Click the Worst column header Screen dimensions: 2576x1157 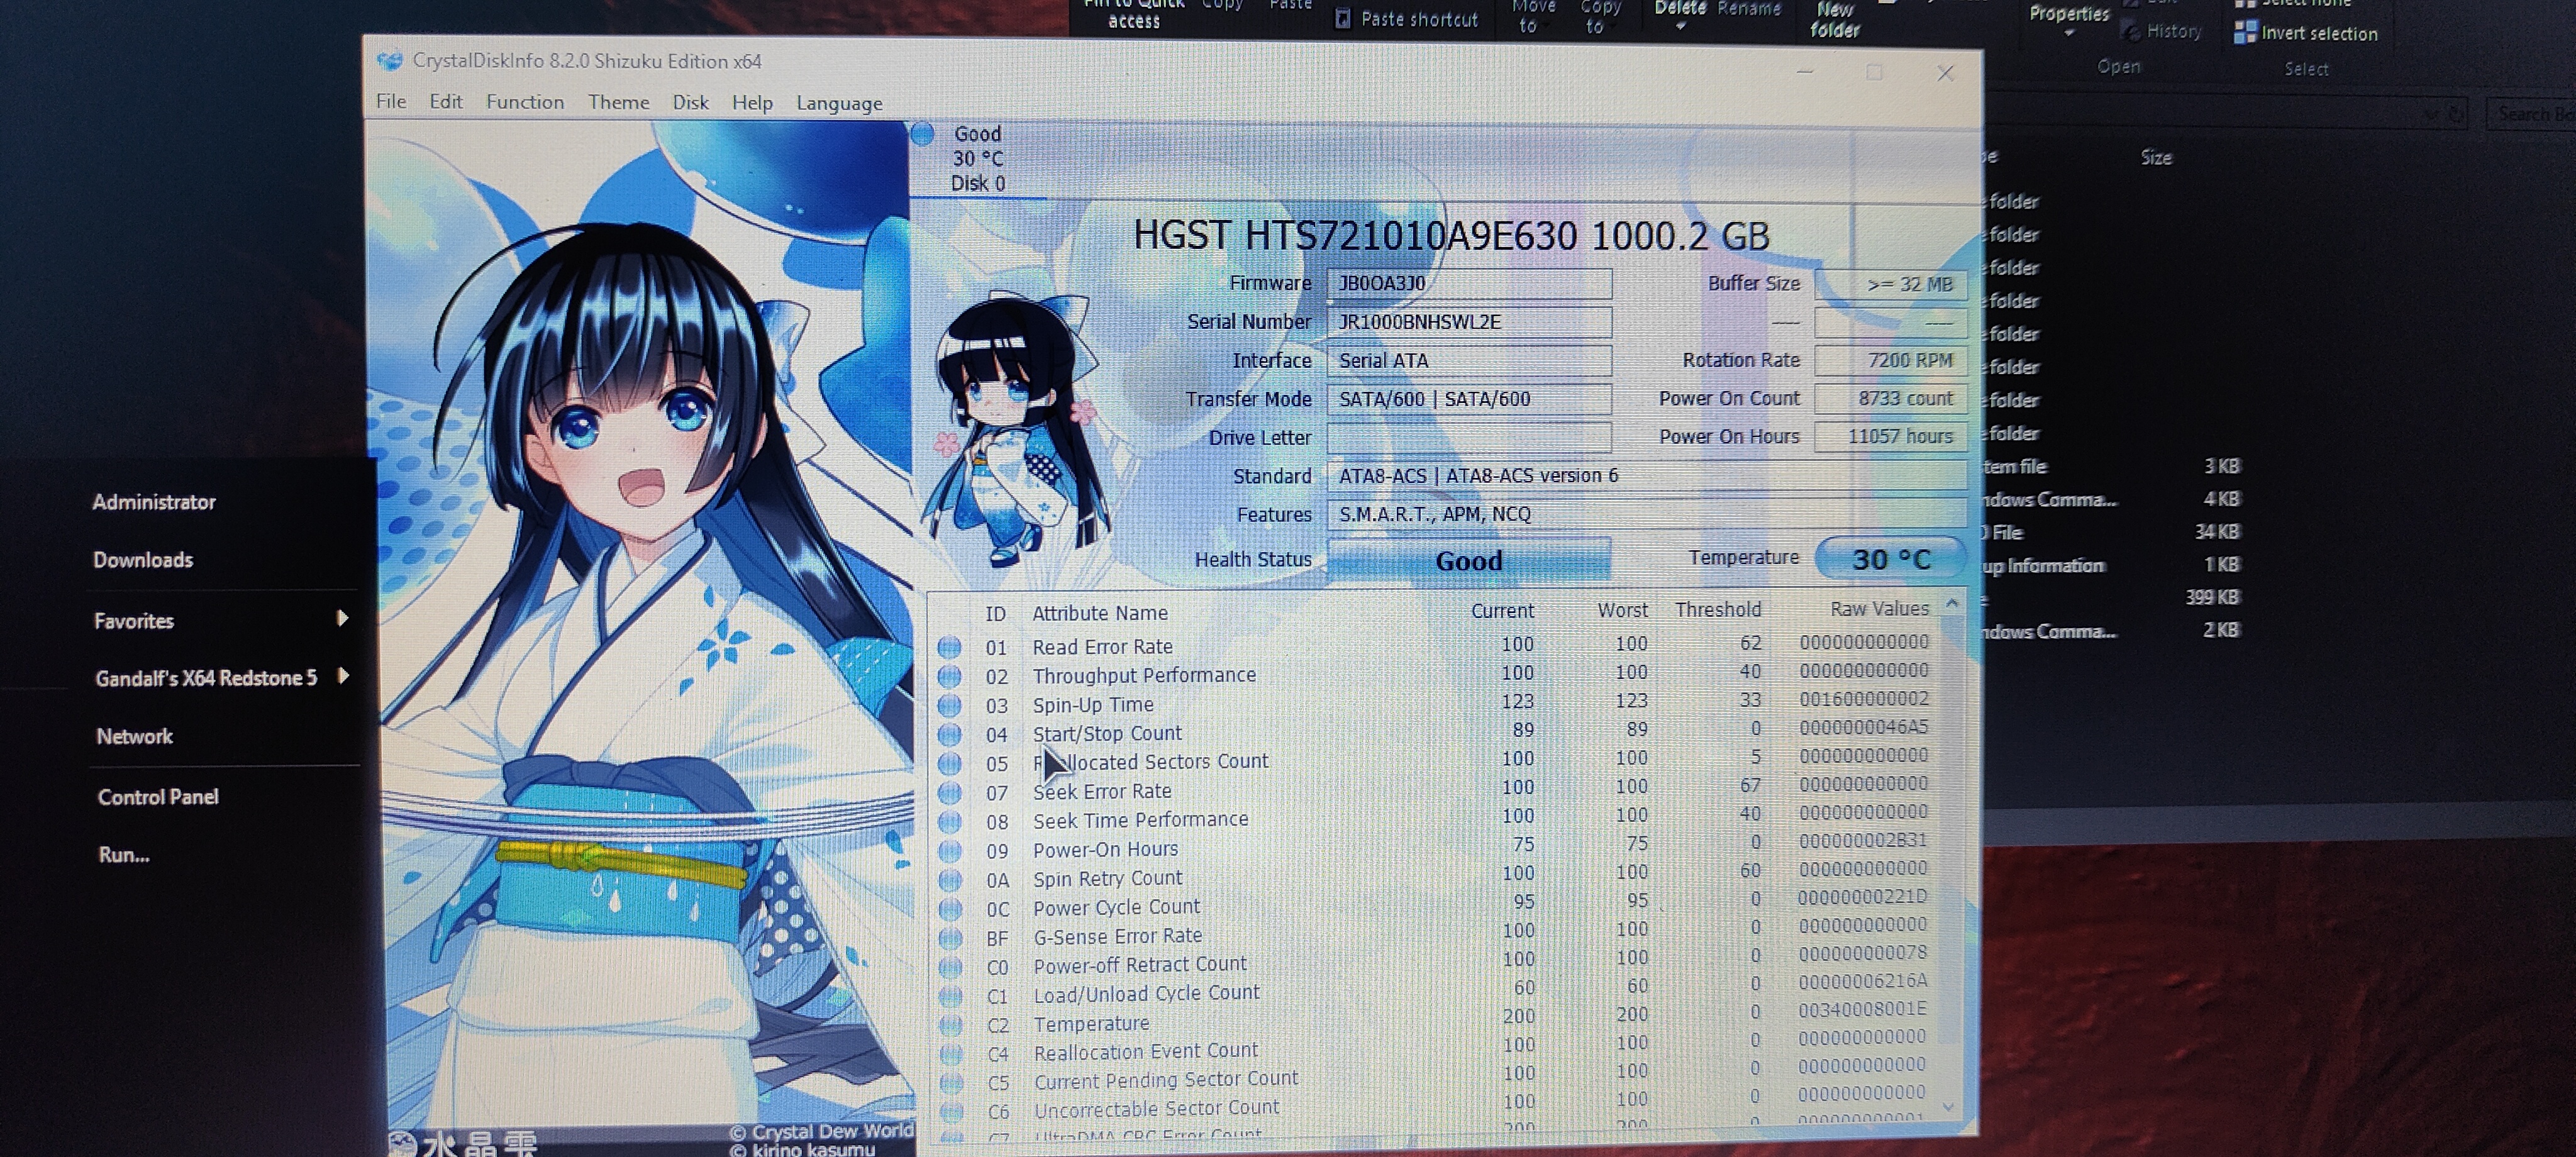coord(1621,610)
